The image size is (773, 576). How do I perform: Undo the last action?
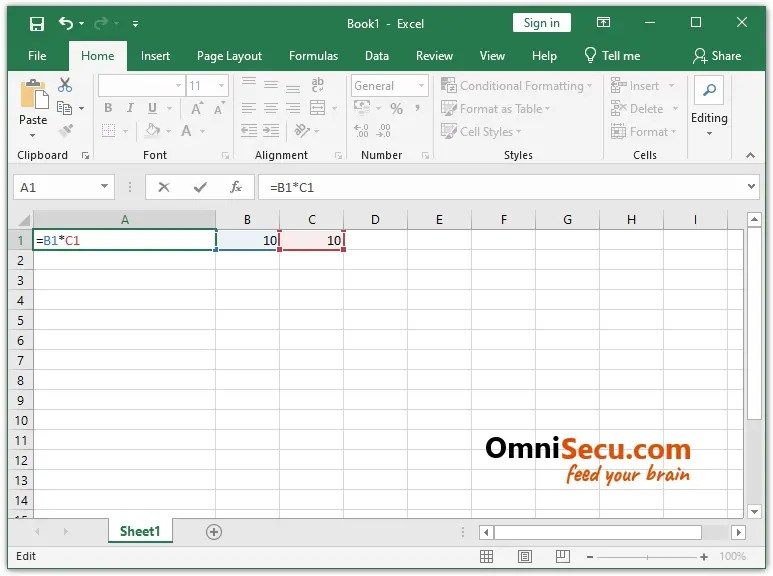tap(66, 23)
